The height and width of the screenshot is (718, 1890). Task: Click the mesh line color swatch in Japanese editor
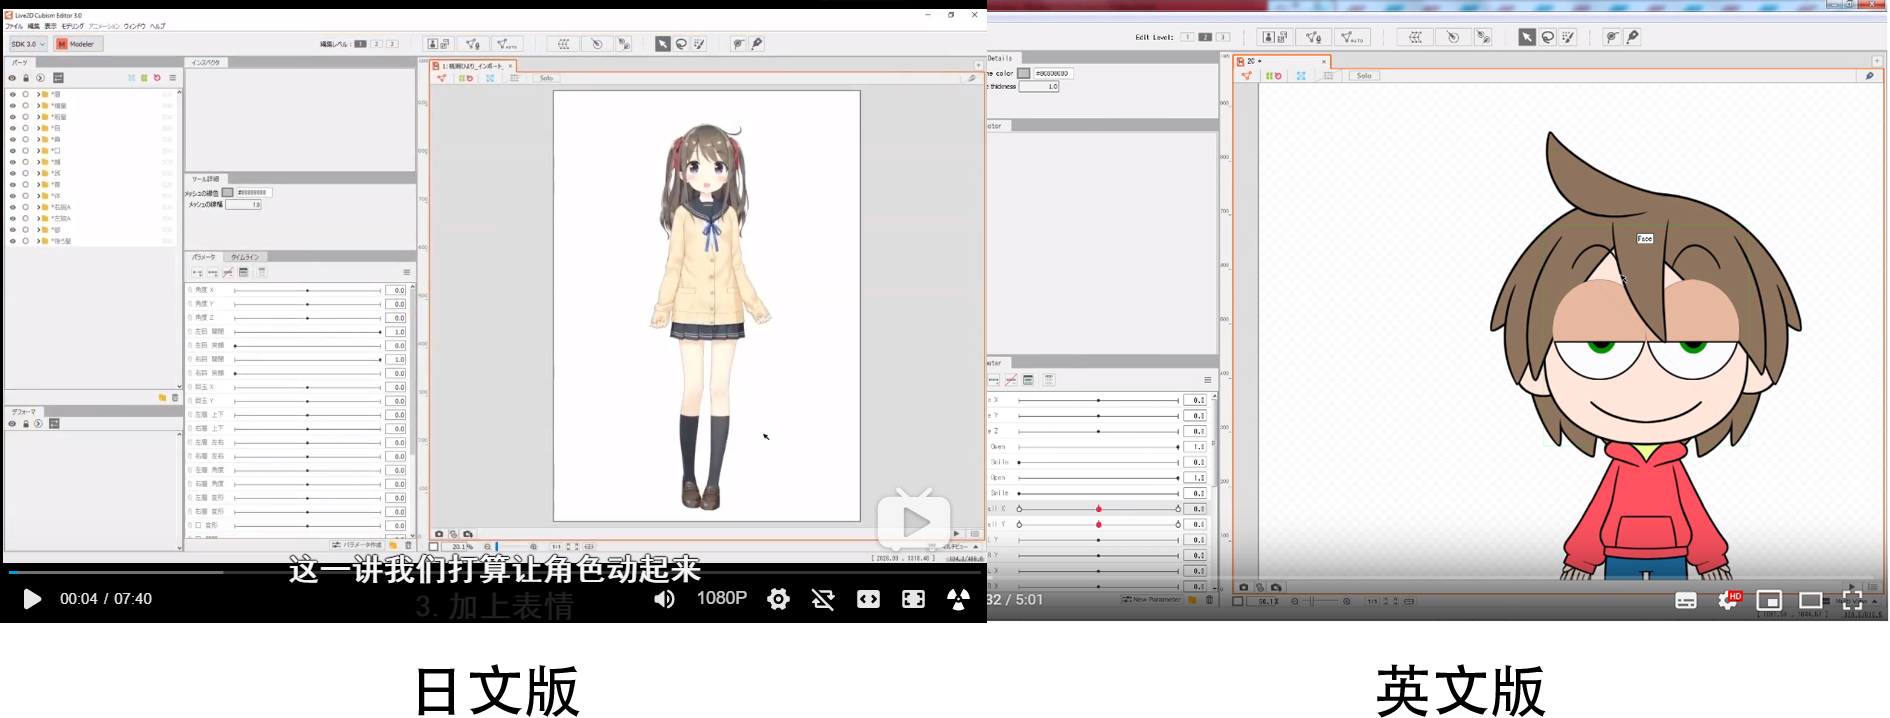[227, 193]
